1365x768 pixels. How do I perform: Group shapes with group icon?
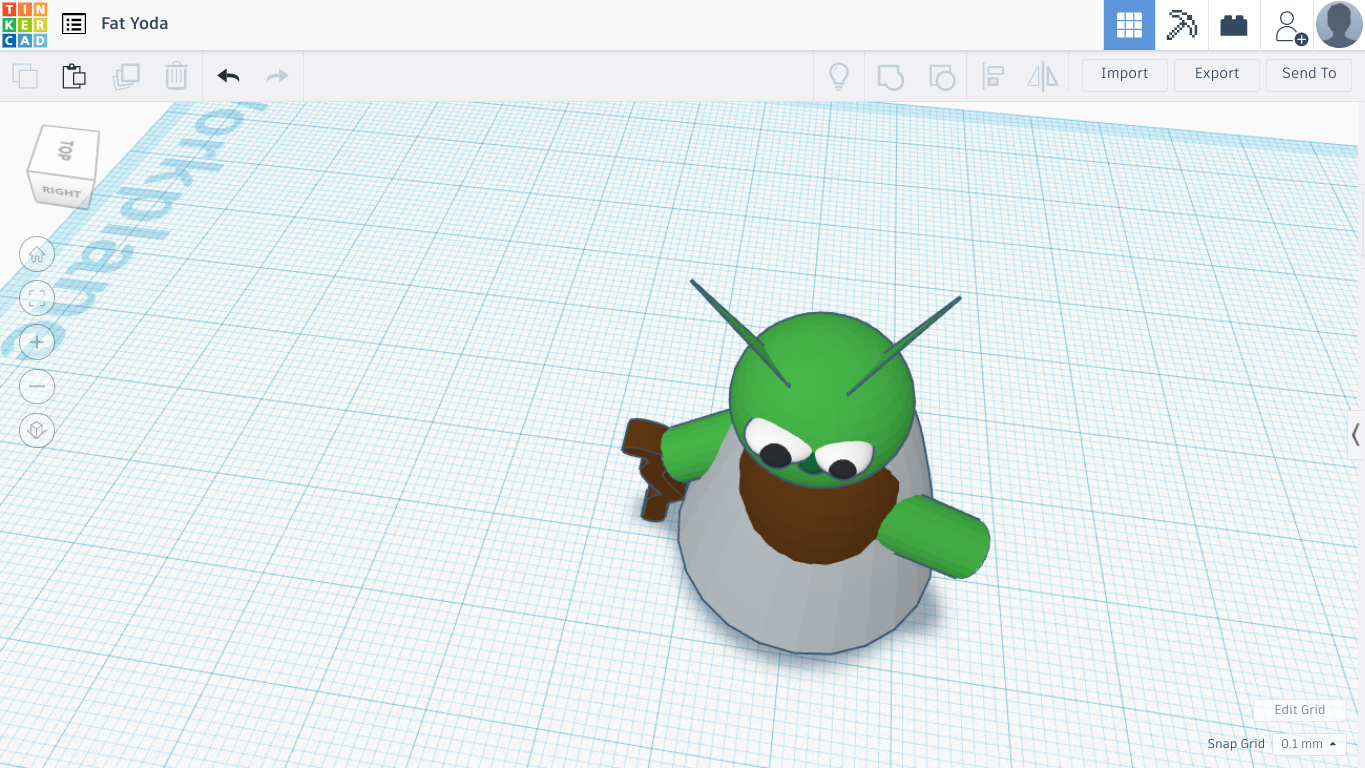click(x=890, y=76)
